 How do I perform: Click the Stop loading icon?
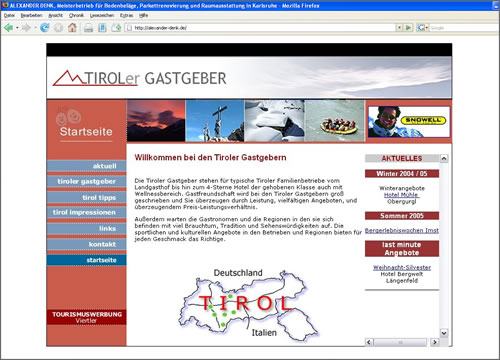[58, 28]
